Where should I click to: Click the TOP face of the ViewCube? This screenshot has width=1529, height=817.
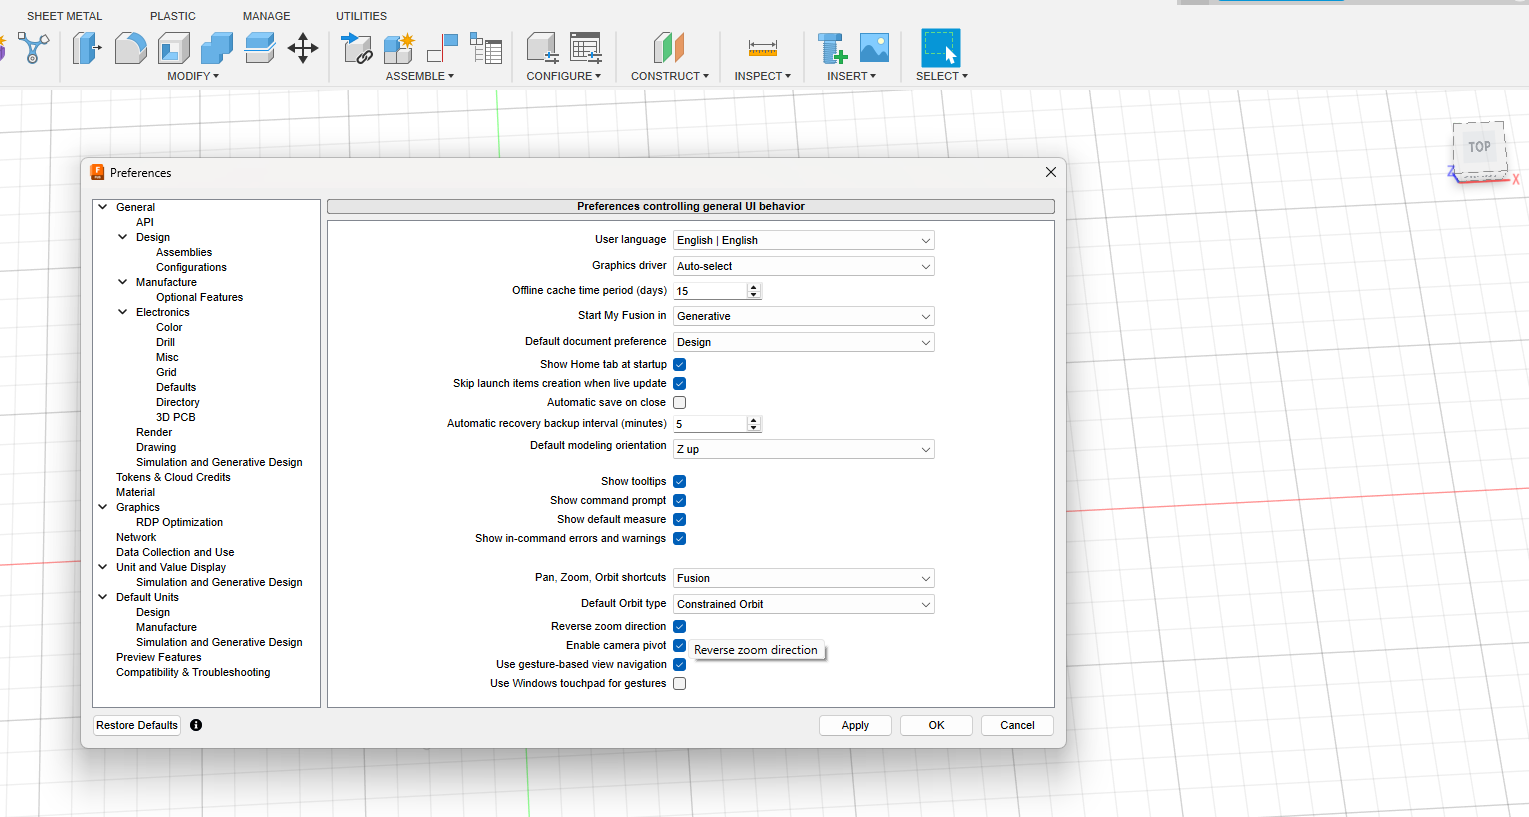(x=1479, y=147)
